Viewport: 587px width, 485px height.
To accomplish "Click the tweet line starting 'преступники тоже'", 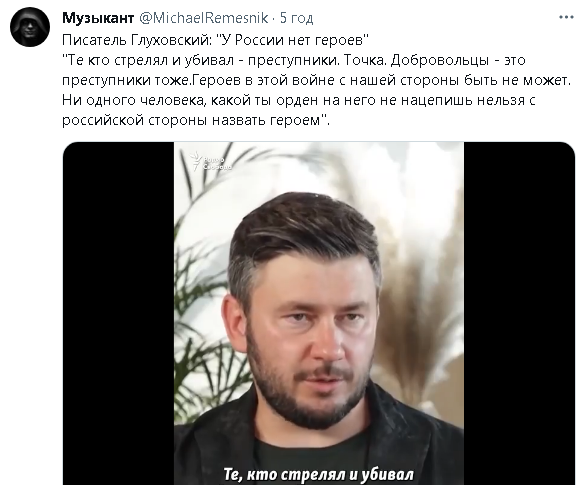I will (x=316, y=80).
